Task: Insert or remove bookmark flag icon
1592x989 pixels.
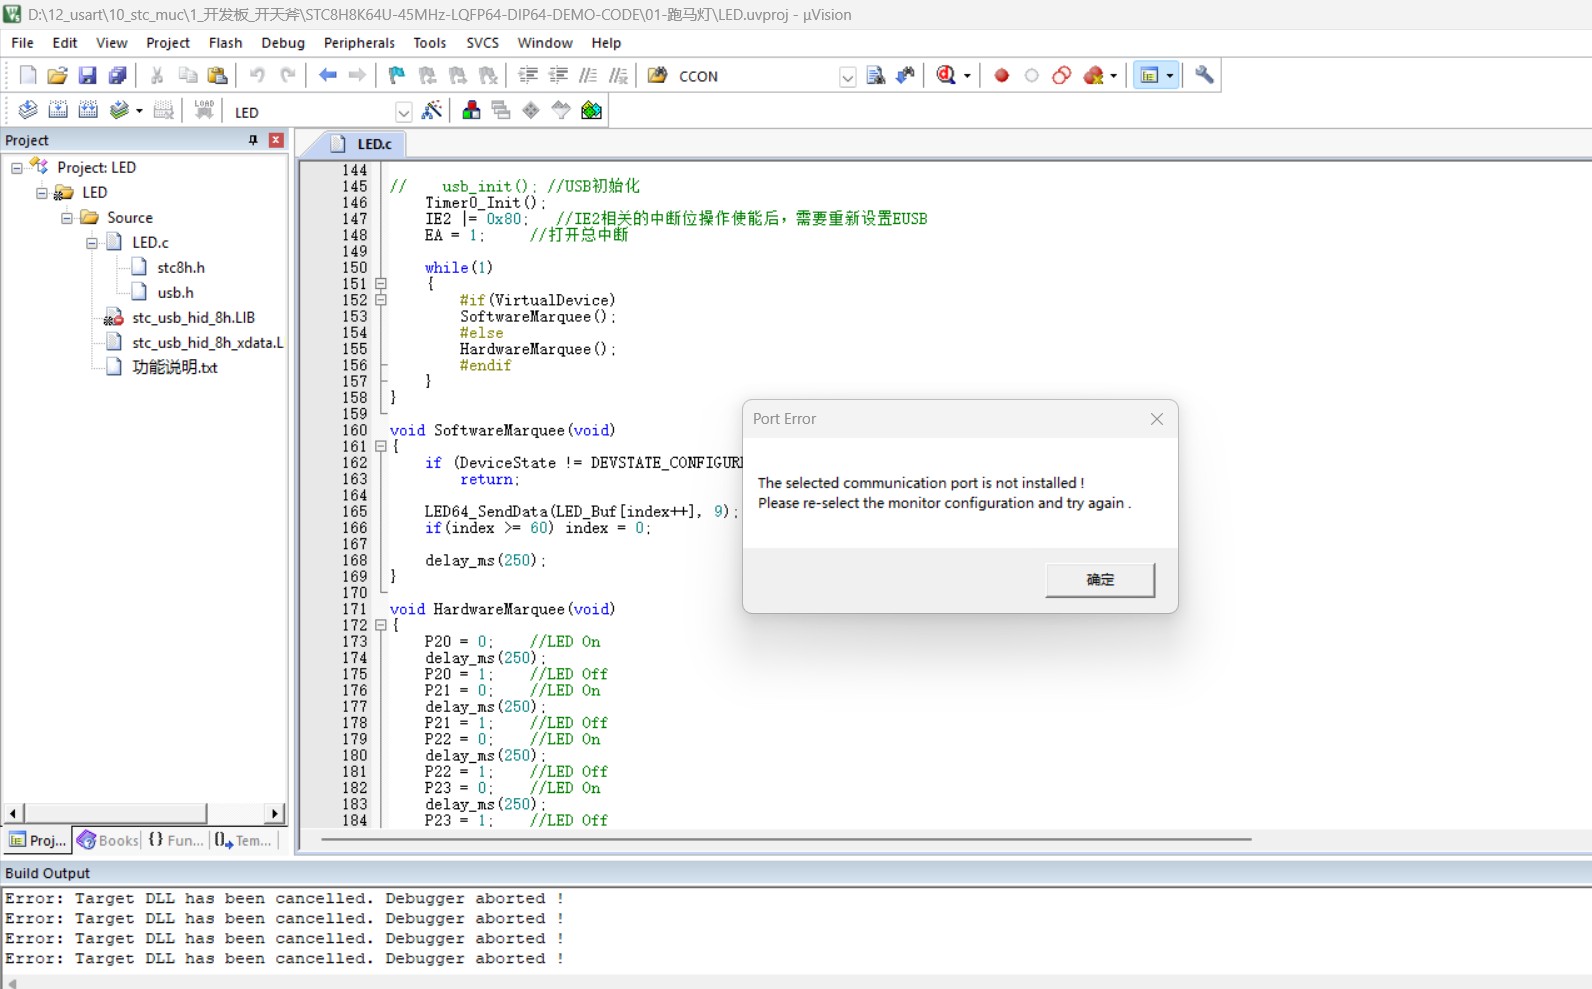Action: pyautogui.click(x=397, y=76)
